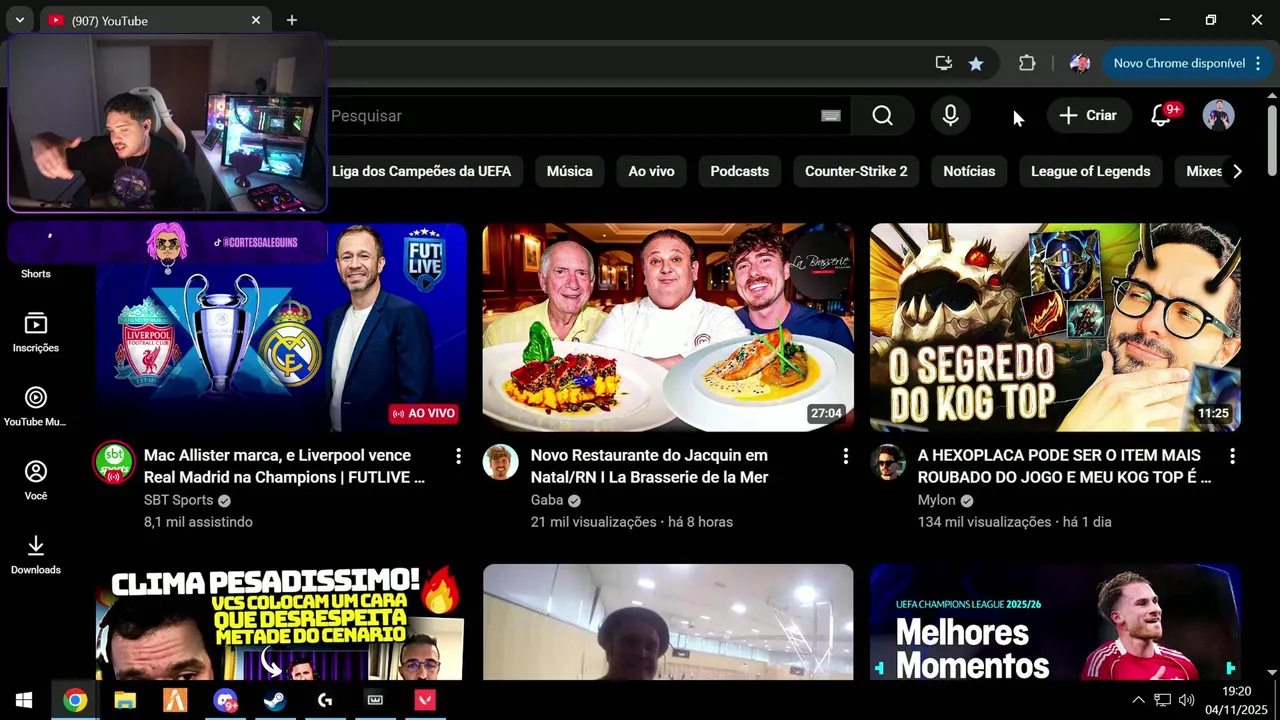Open SBT Sports channel avatar
1280x720 pixels.
113,462
